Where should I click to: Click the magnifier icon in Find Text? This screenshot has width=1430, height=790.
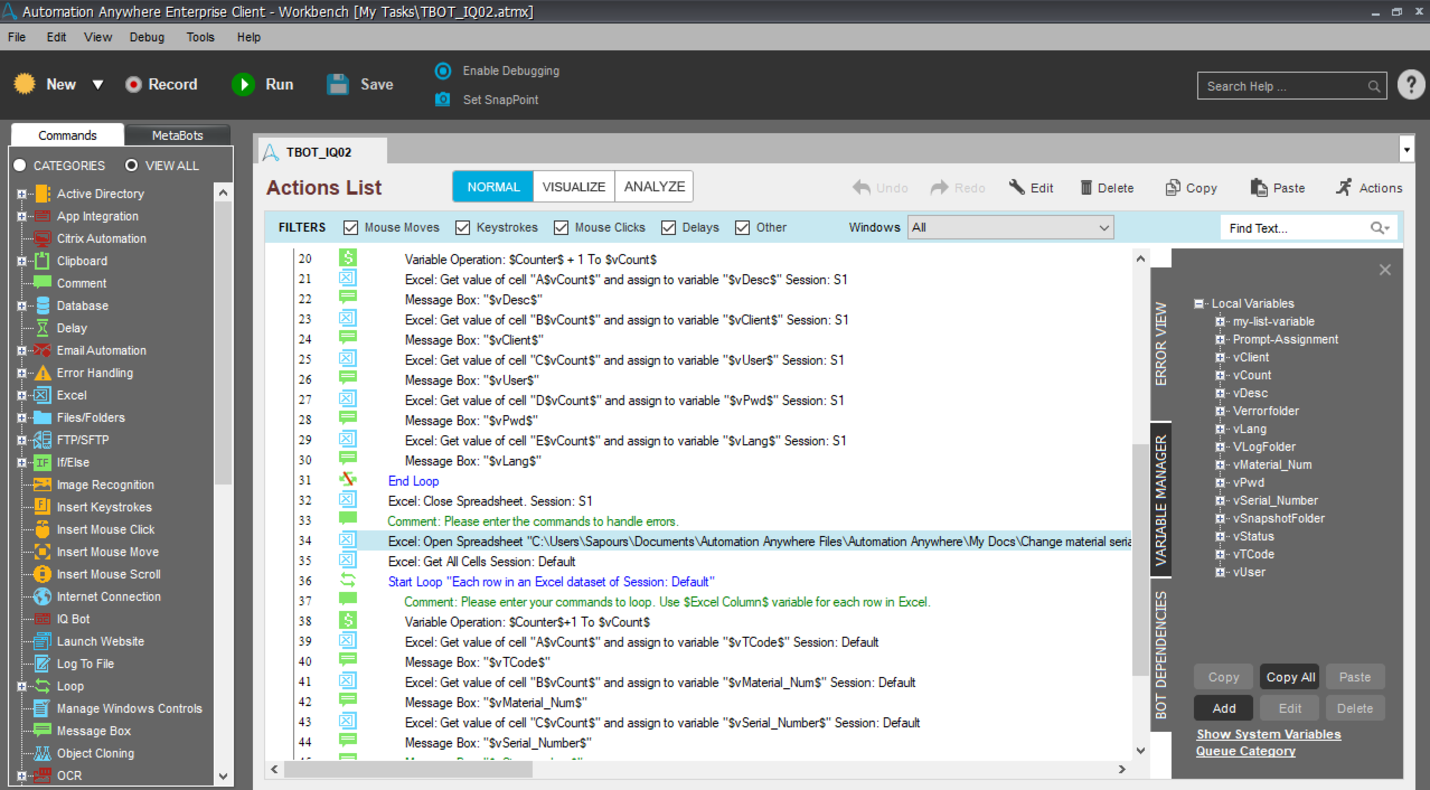click(x=1380, y=228)
